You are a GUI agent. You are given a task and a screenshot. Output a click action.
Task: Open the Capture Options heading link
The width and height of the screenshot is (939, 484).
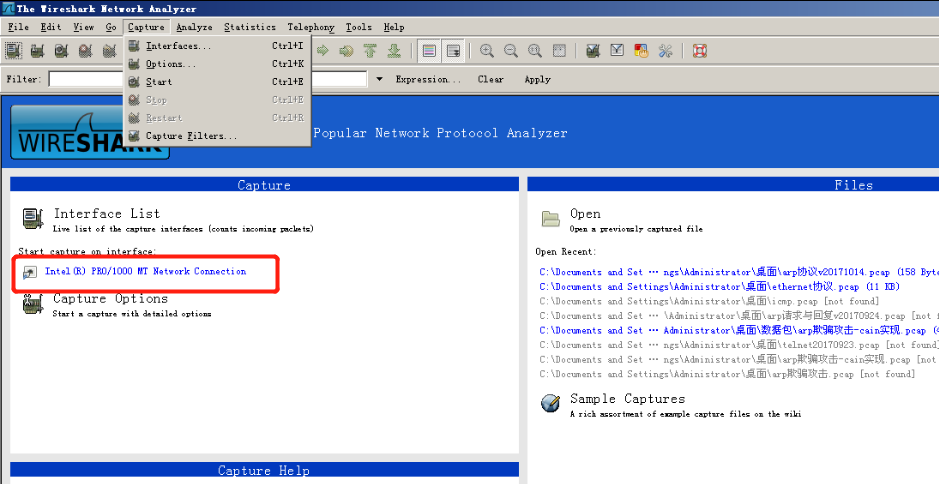pyautogui.click(x=110, y=298)
